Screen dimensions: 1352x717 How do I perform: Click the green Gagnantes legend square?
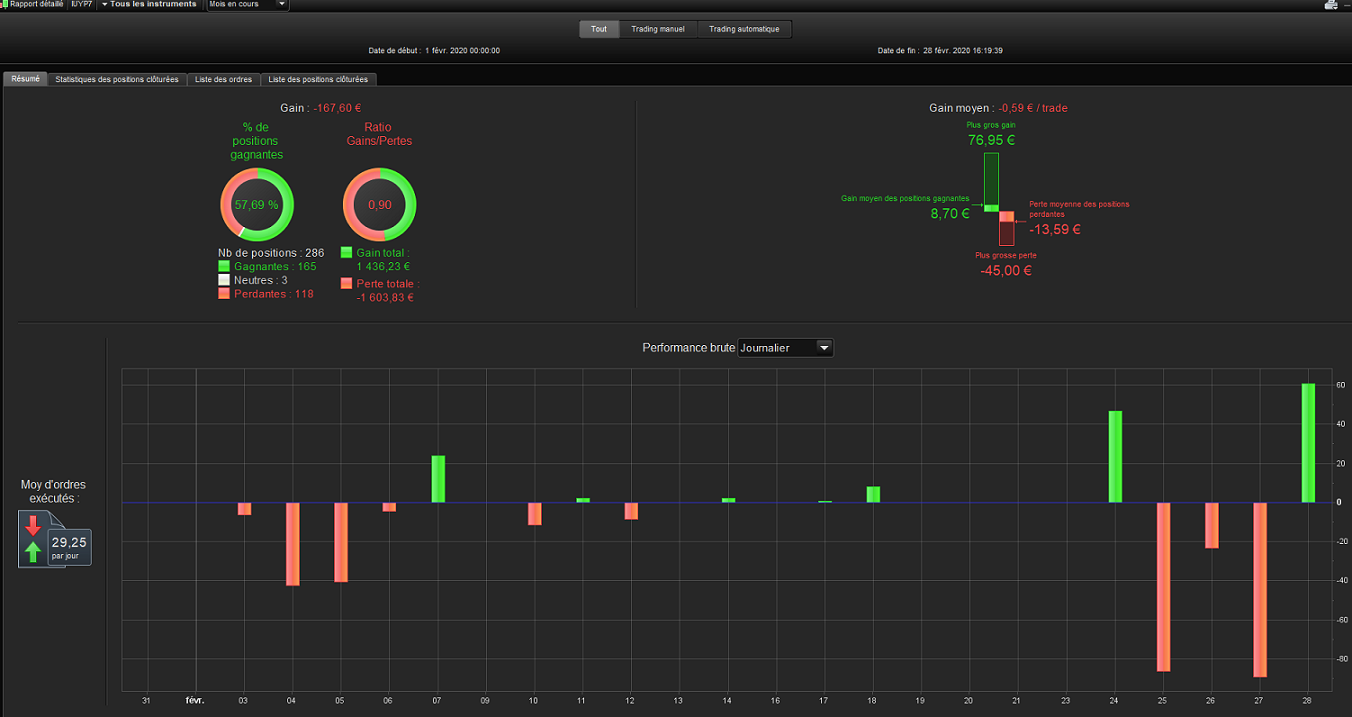[x=224, y=267]
